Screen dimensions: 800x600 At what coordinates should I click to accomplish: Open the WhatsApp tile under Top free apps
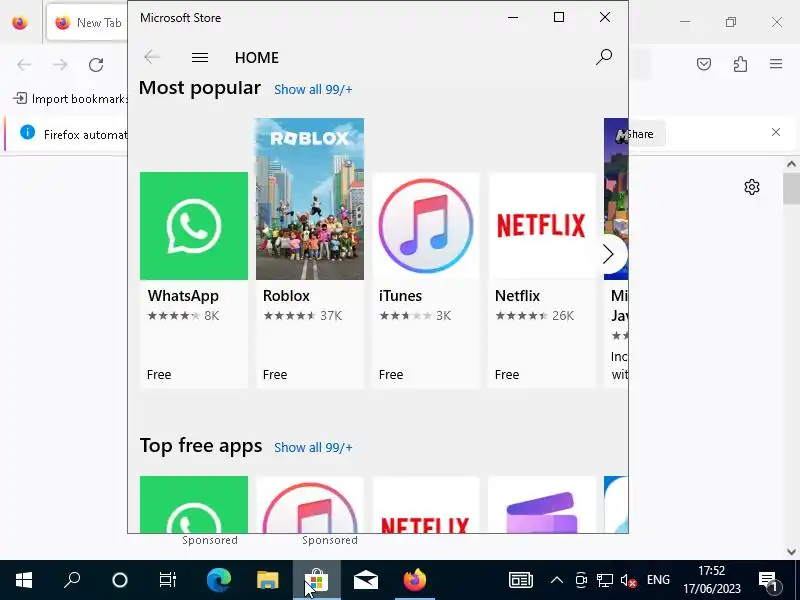[x=194, y=505]
